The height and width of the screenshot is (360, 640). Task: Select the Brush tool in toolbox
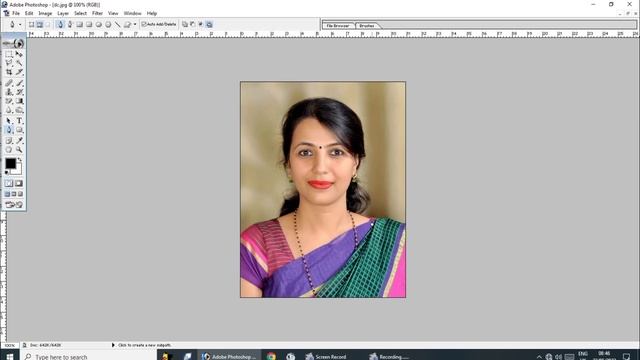pos(19,83)
